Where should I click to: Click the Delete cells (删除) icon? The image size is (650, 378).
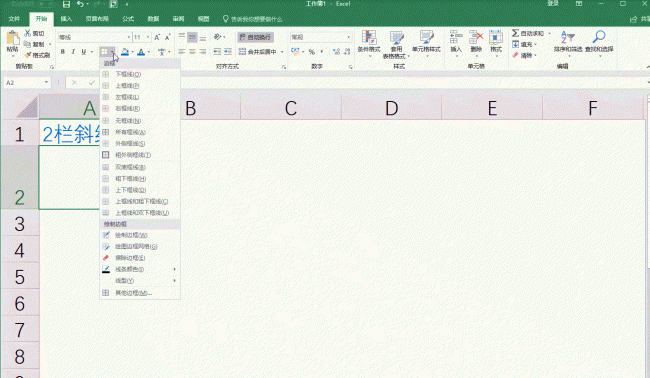click(x=476, y=38)
